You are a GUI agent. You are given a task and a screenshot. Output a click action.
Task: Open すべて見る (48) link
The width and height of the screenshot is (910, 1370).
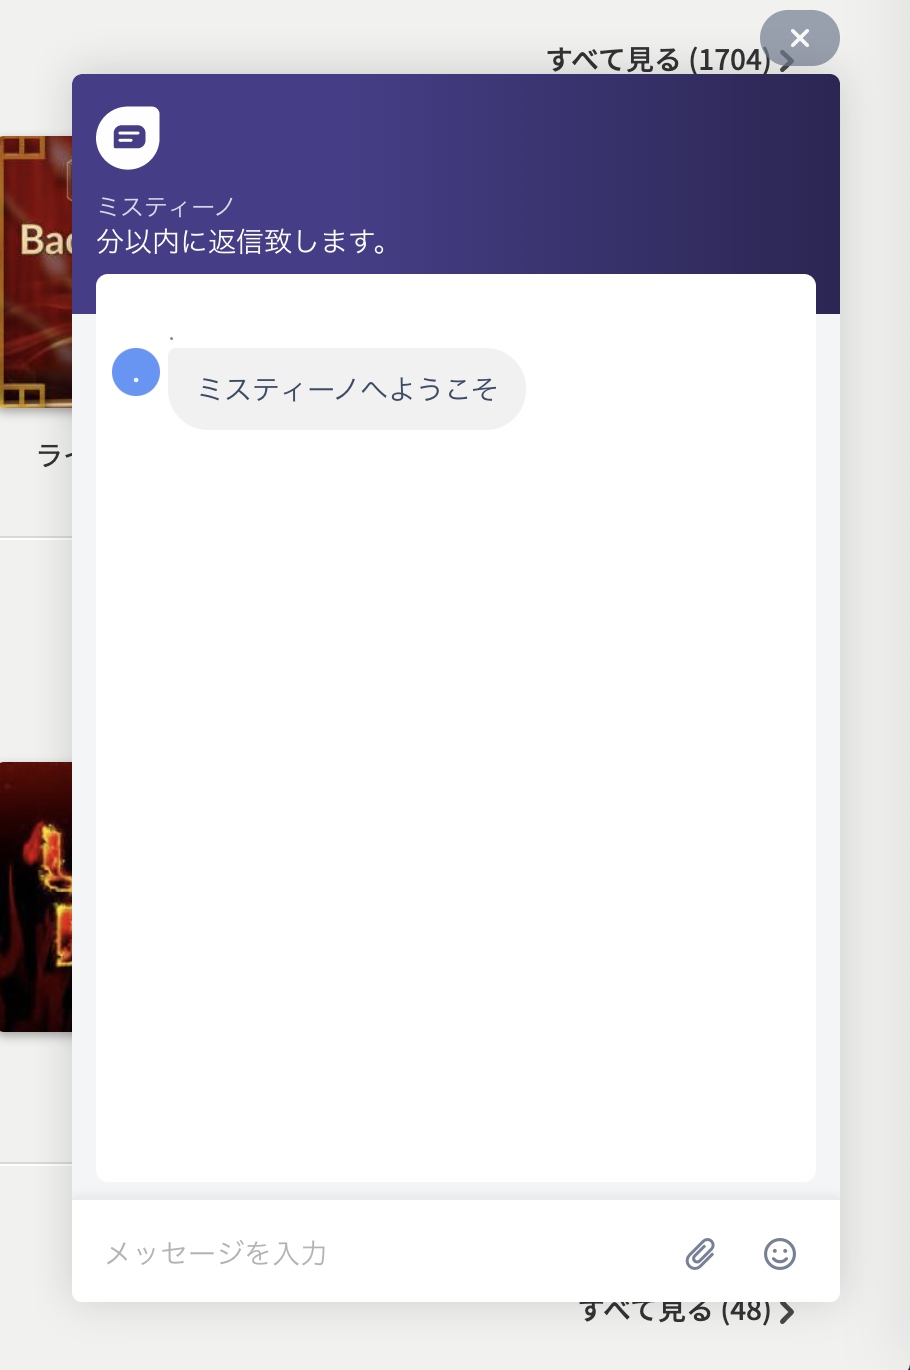point(688,1311)
